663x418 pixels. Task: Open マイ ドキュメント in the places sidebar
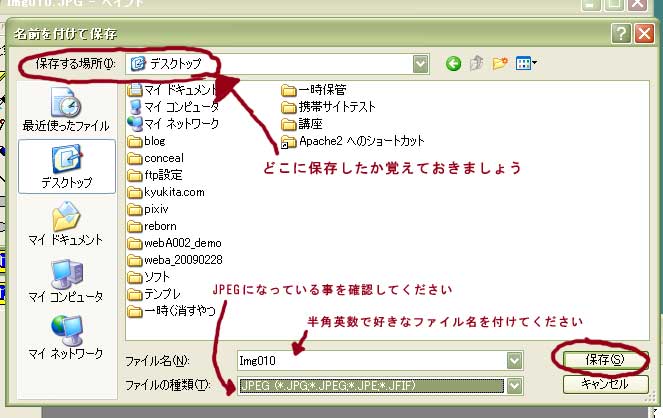tap(66, 224)
